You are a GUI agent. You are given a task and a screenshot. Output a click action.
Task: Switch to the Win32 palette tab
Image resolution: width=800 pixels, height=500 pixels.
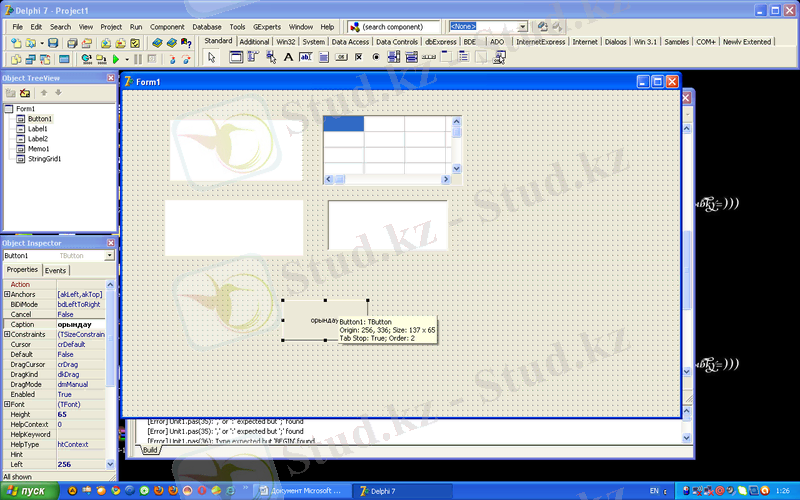pos(286,42)
